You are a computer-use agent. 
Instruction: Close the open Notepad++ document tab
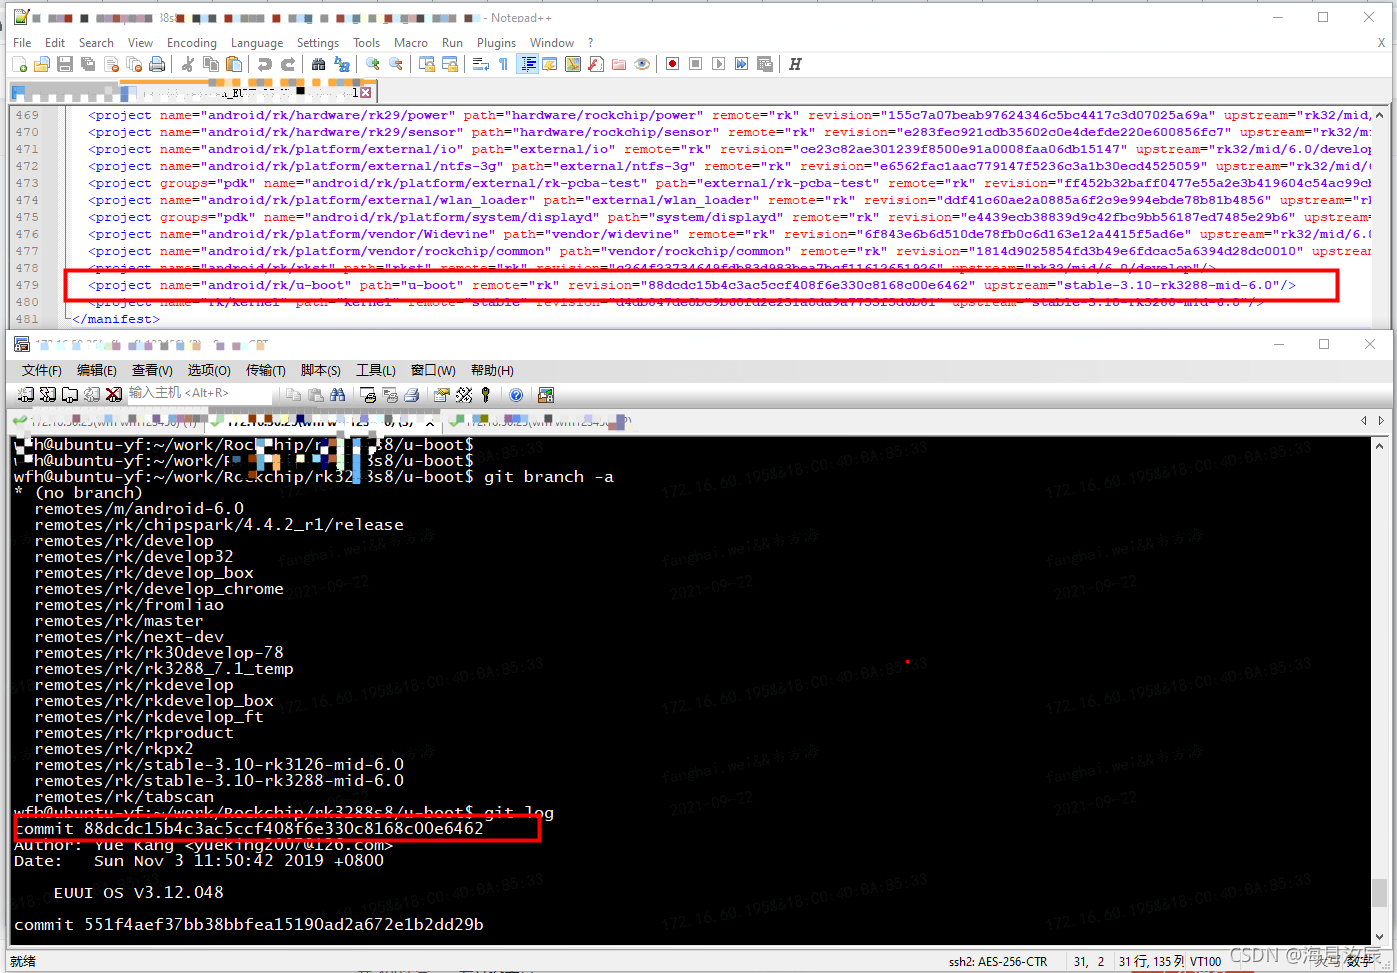click(366, 92)
